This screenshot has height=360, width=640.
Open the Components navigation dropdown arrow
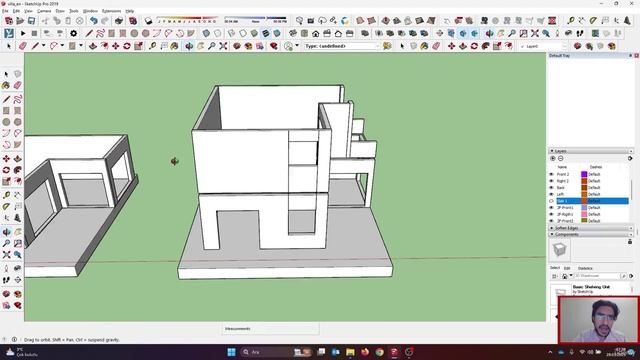(571, 276)
